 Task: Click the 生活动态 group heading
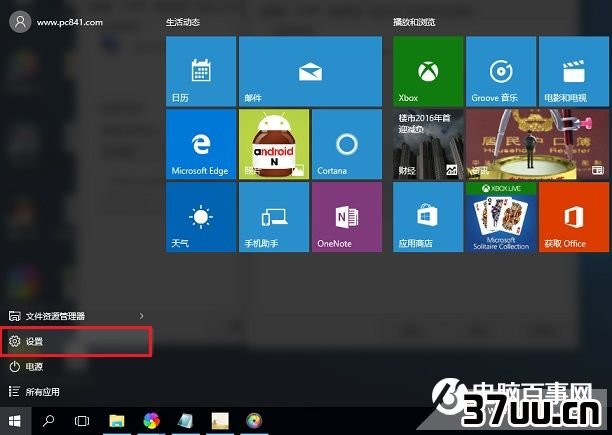click(x=183, y=22)
